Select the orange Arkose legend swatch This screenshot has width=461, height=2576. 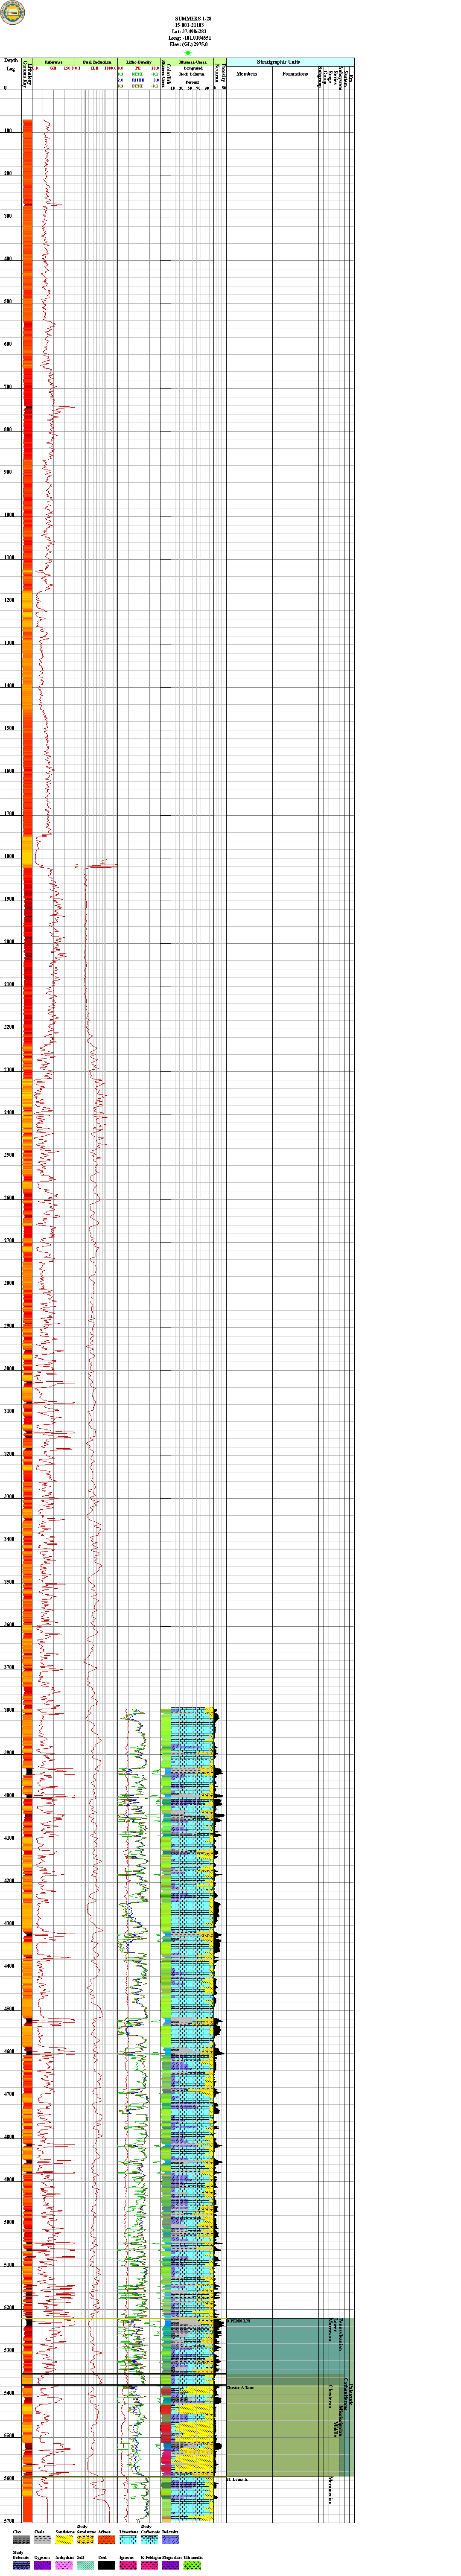pyautogui.click(x=107, y=2540)
